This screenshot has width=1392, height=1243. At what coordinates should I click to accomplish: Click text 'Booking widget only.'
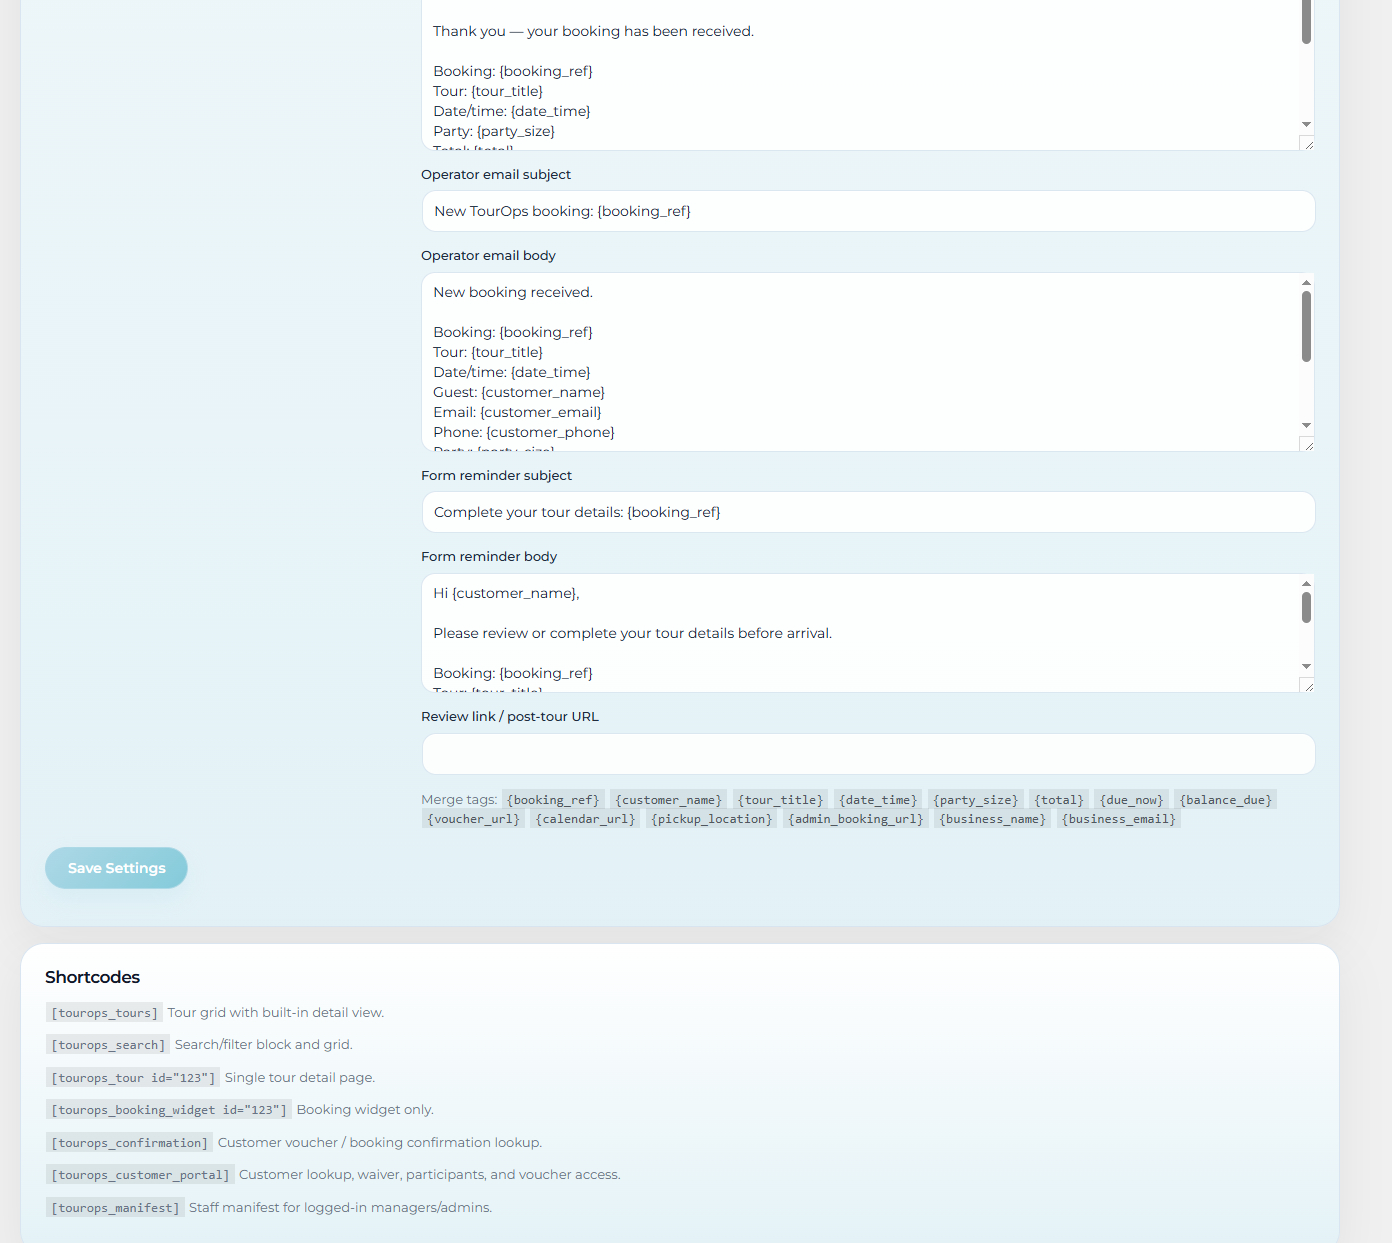(365, 1109)
